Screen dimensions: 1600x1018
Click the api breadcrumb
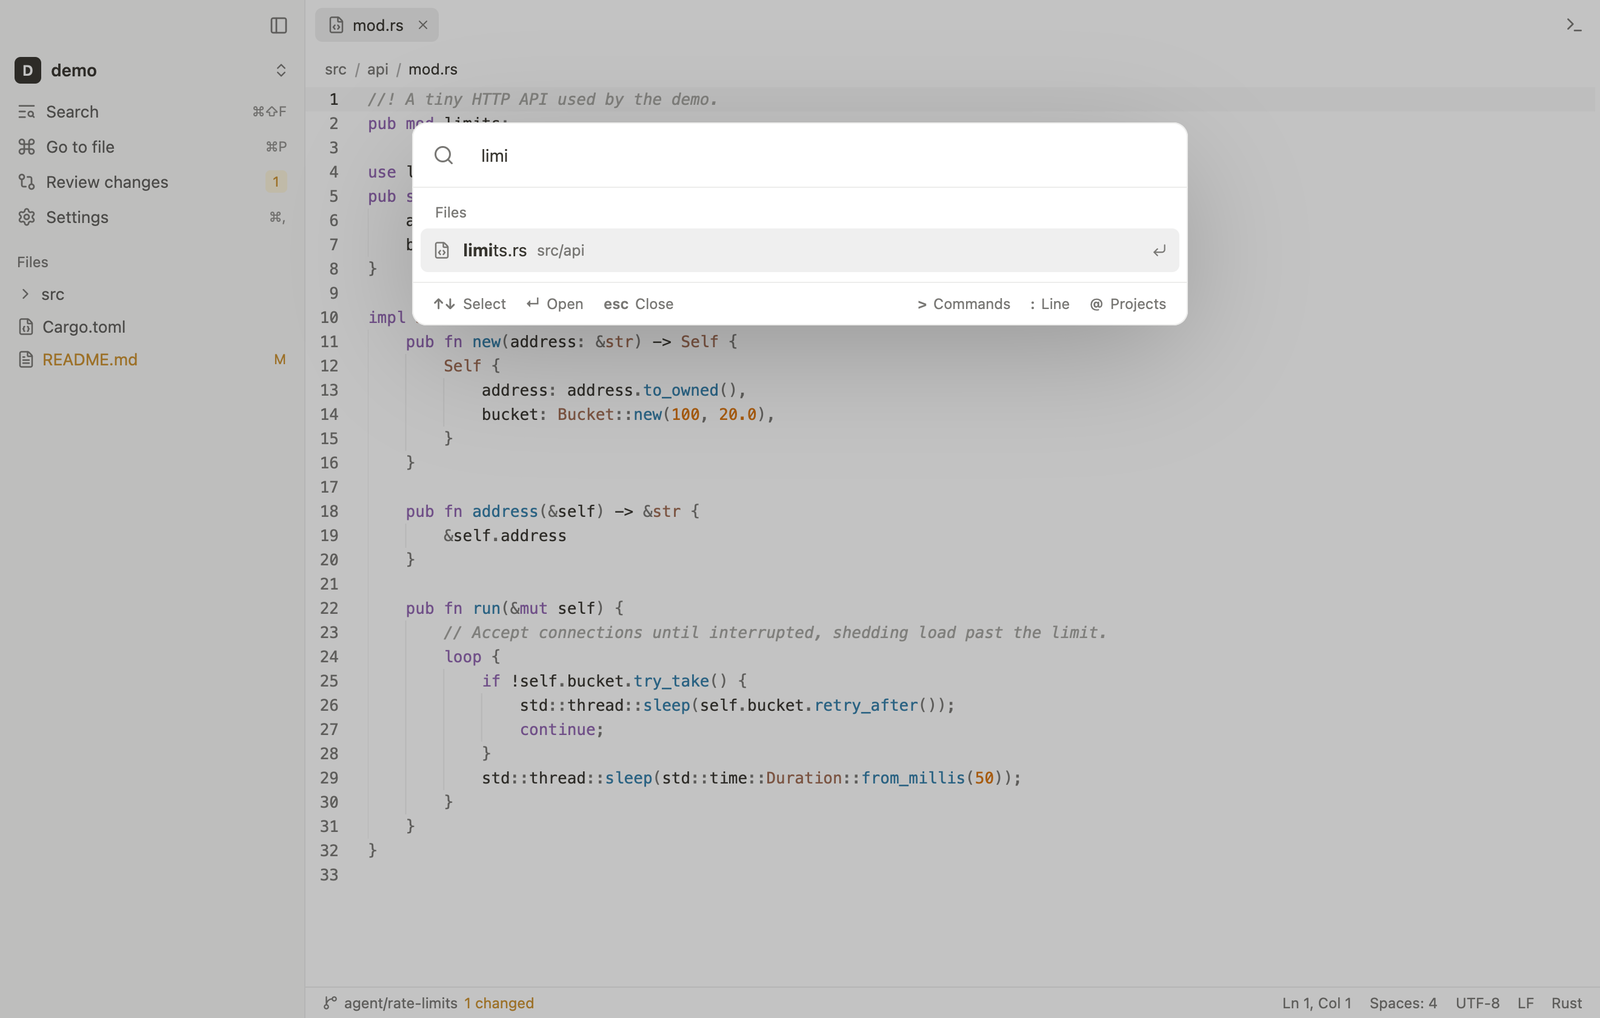coord(378,69)
